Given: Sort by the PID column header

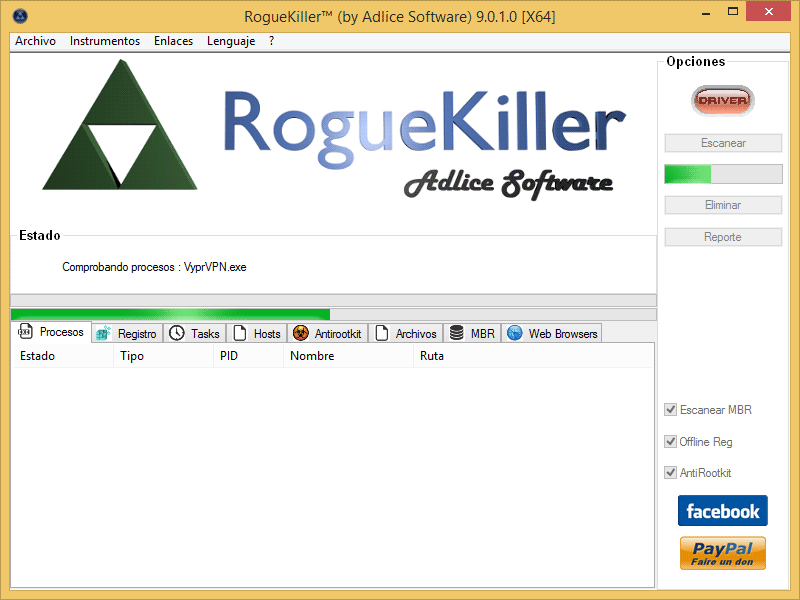Looking at the screenshot, I should (248, 356).
